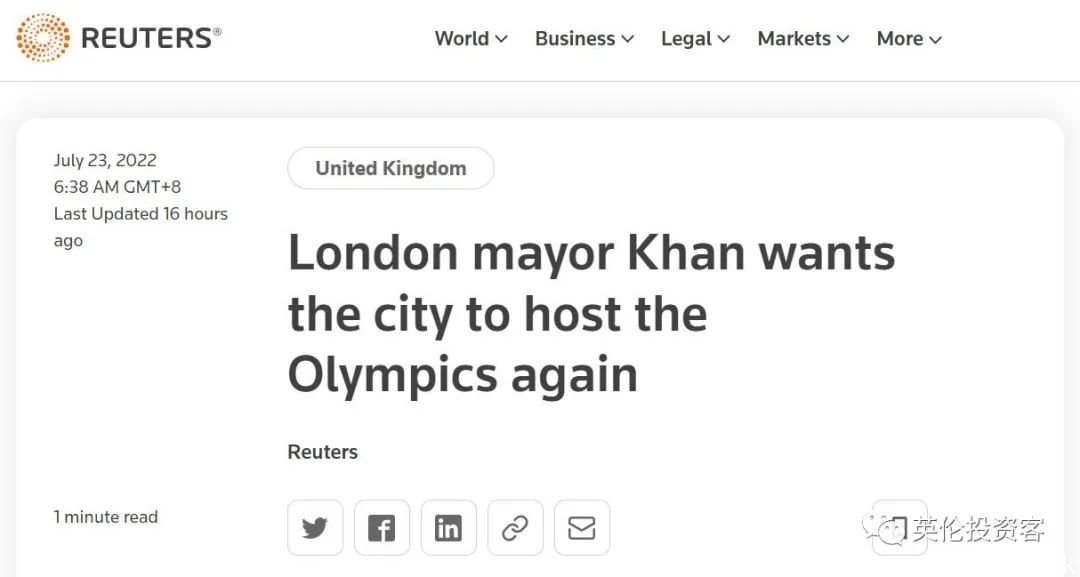Copy article link icon

coord(515,528)
